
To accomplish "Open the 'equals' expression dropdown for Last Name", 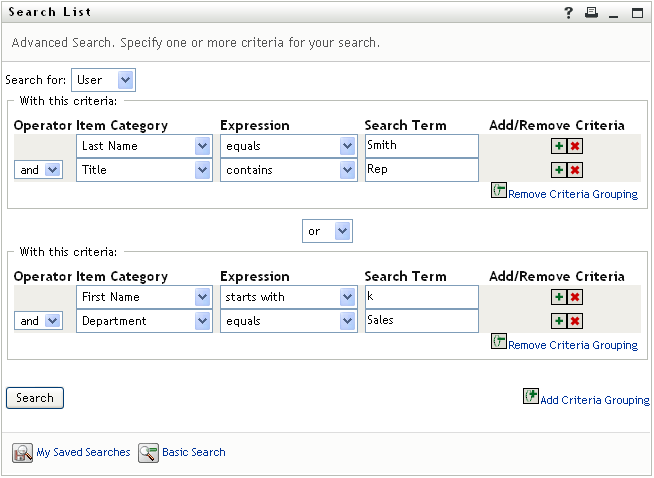I will pyautogui.click(x=289, y=146).
